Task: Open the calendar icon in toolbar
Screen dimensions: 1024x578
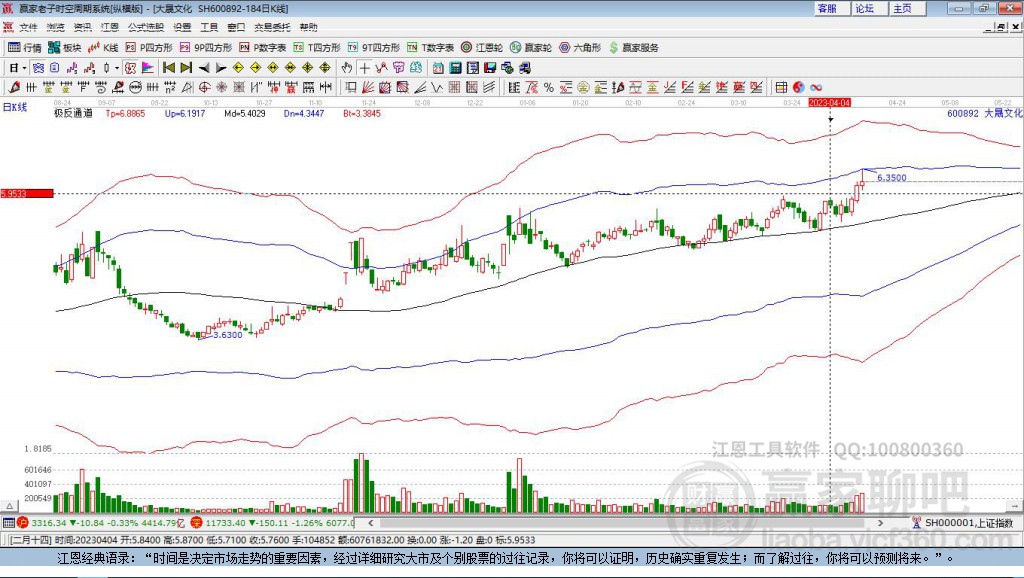Action: [x=438, y=68]
